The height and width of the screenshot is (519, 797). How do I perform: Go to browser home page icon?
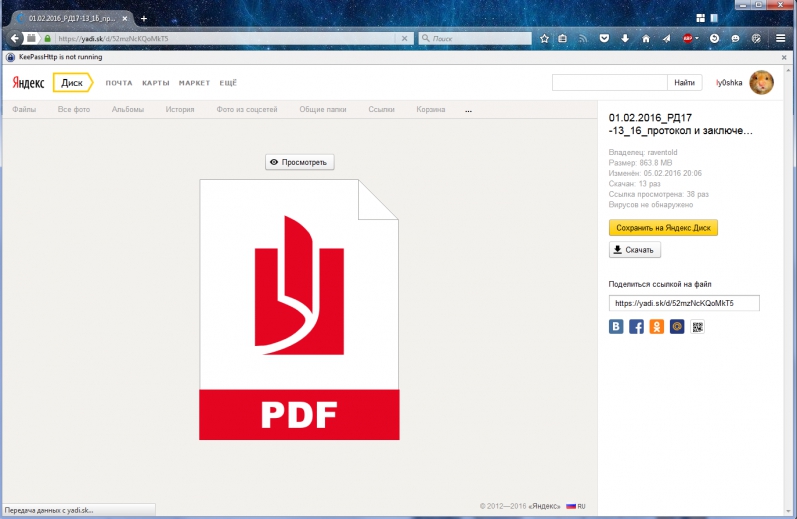pos(645,38)
